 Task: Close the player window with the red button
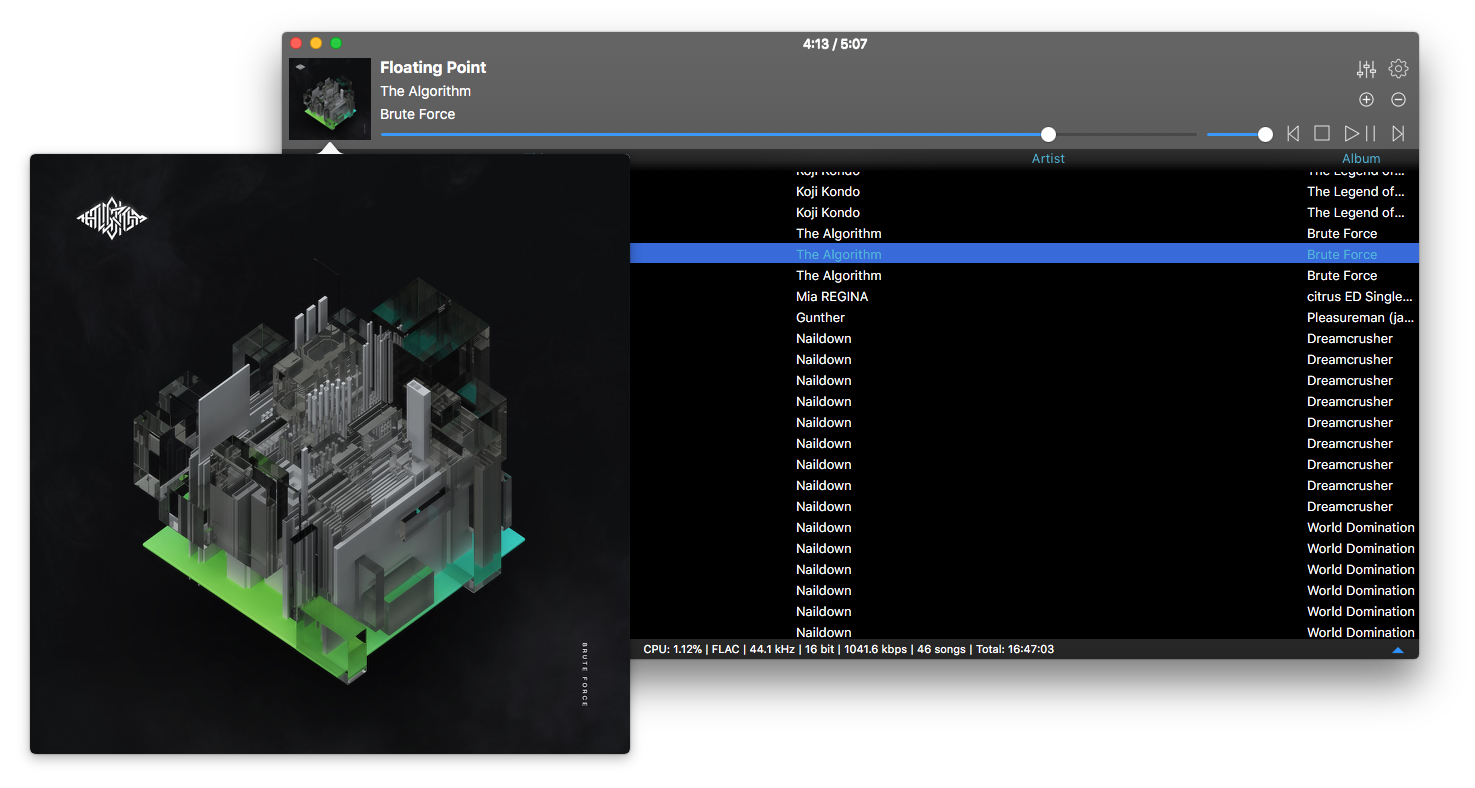296,43
